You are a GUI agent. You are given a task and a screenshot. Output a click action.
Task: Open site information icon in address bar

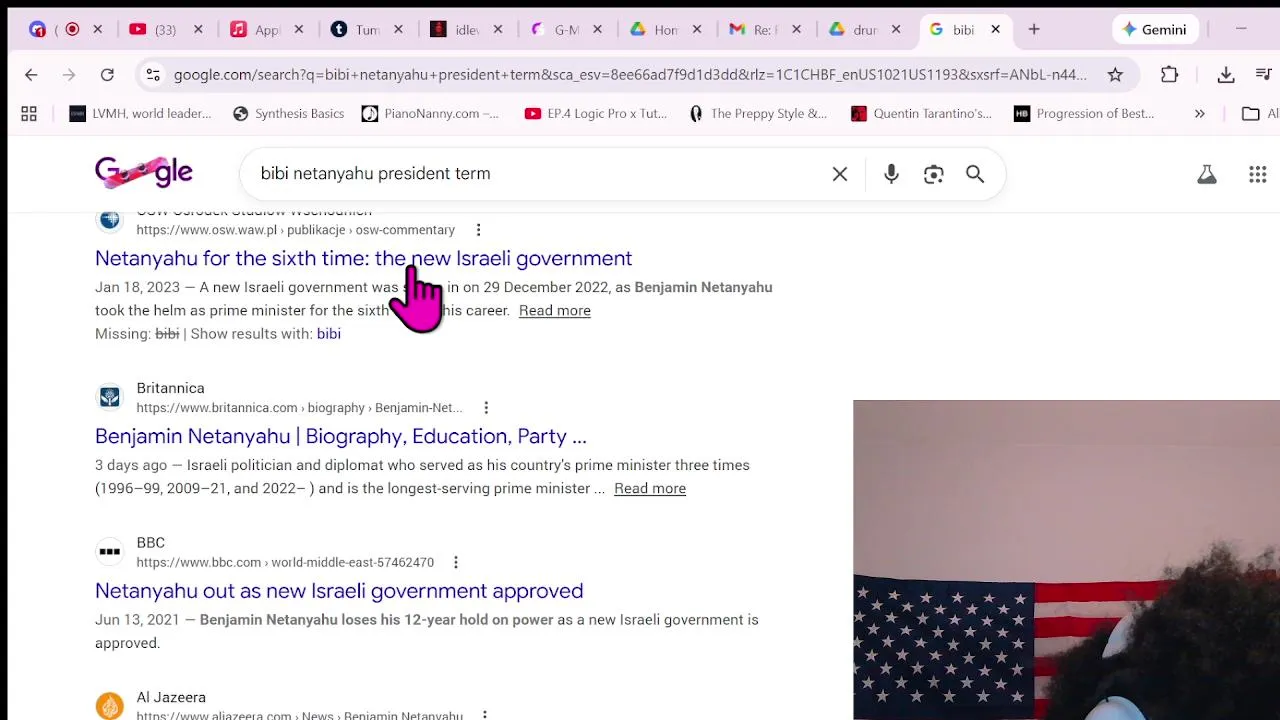(x=152, y=74)
